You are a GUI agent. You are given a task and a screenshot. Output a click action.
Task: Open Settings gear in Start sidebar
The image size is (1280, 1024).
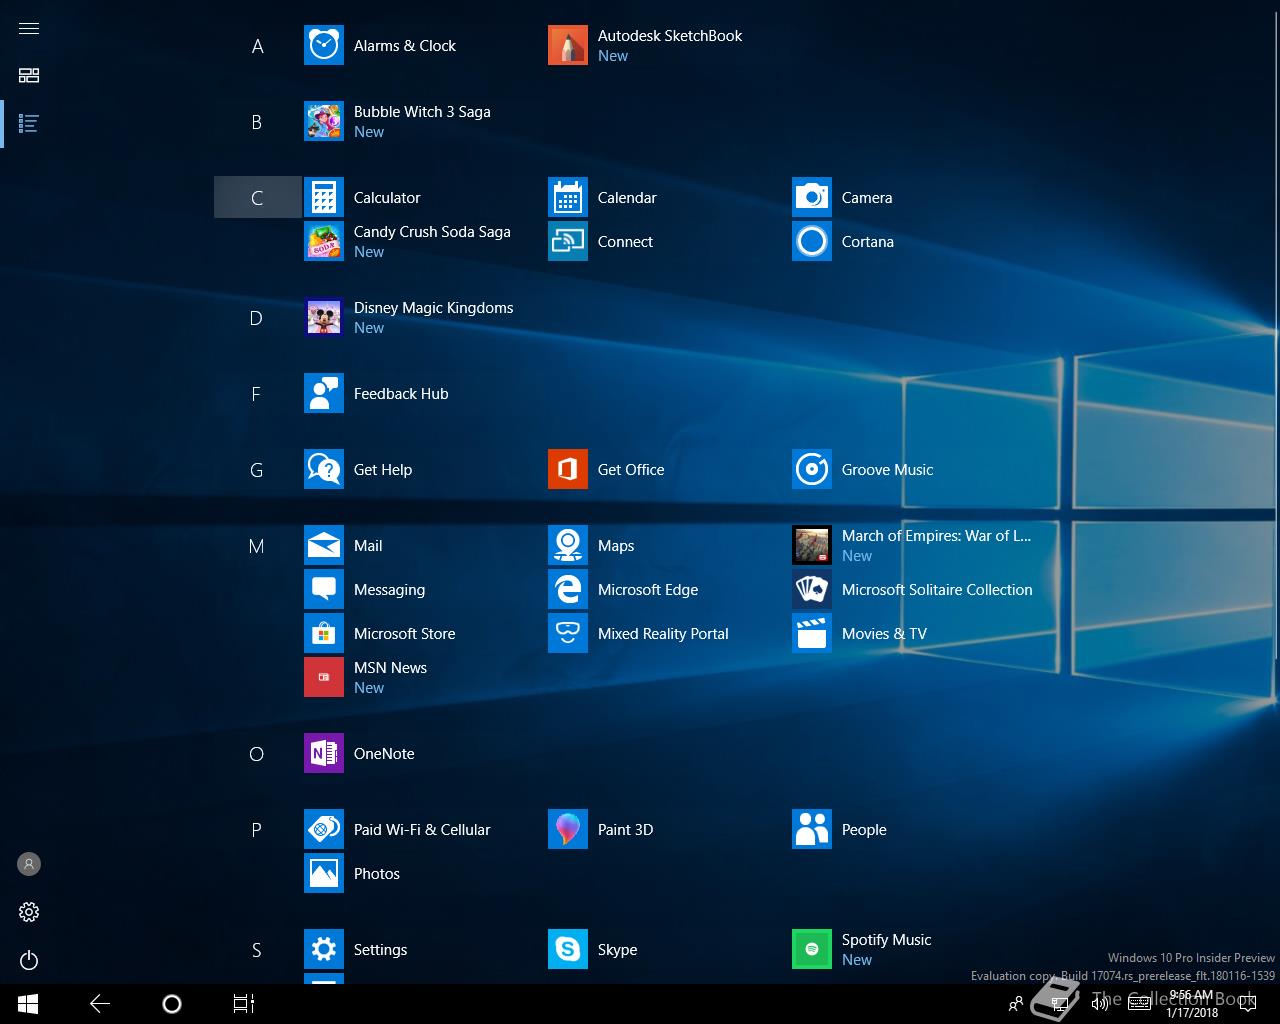29,912
